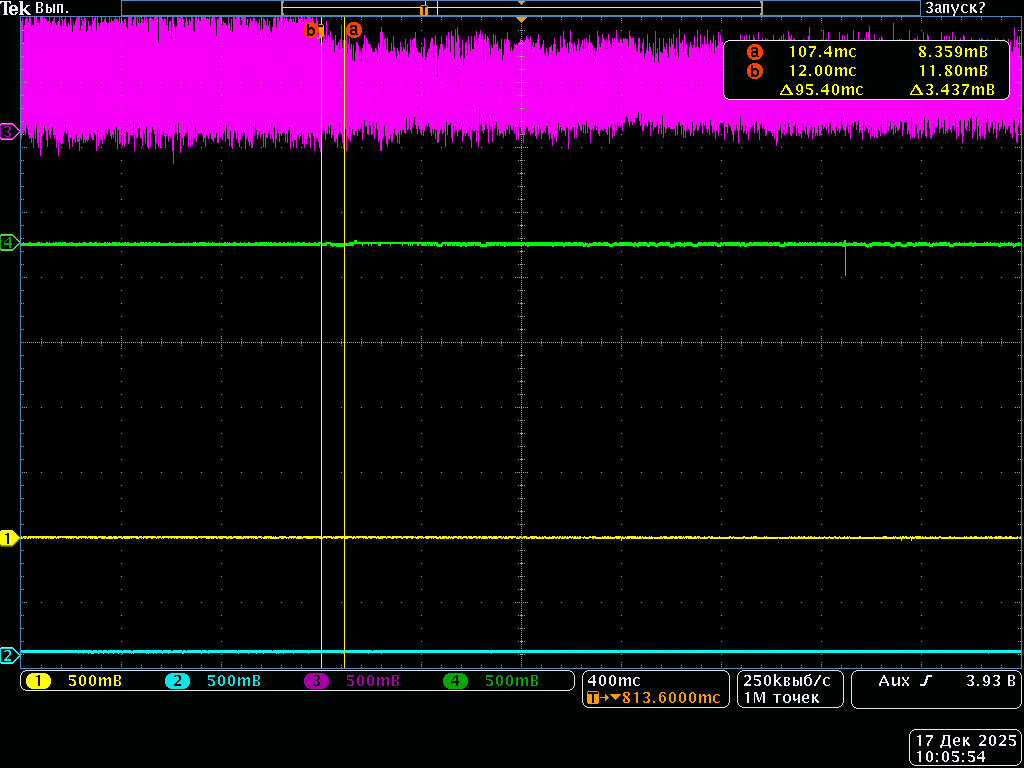Click the 'Вып.' acquisition status label
This screenshot has height=768, width=1024.
[52, 8]
